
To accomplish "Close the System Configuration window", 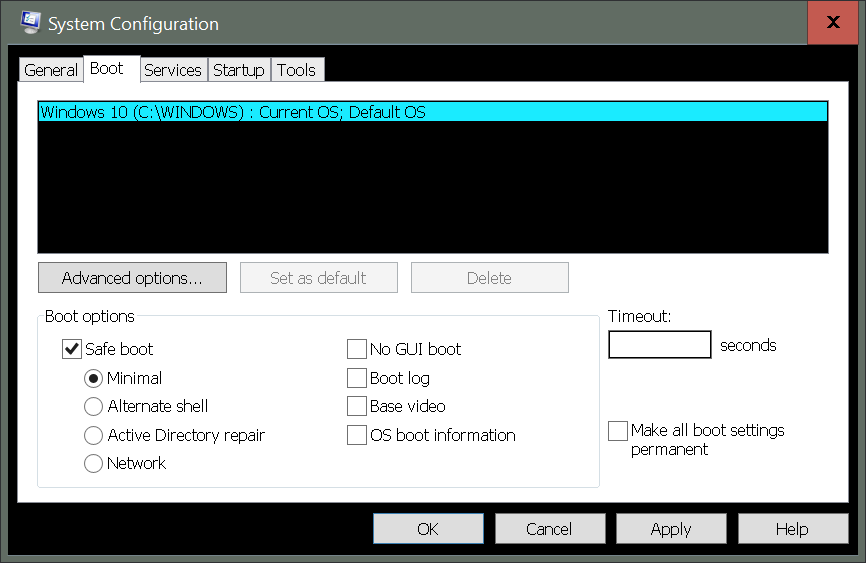I will (x=833, y=22).
